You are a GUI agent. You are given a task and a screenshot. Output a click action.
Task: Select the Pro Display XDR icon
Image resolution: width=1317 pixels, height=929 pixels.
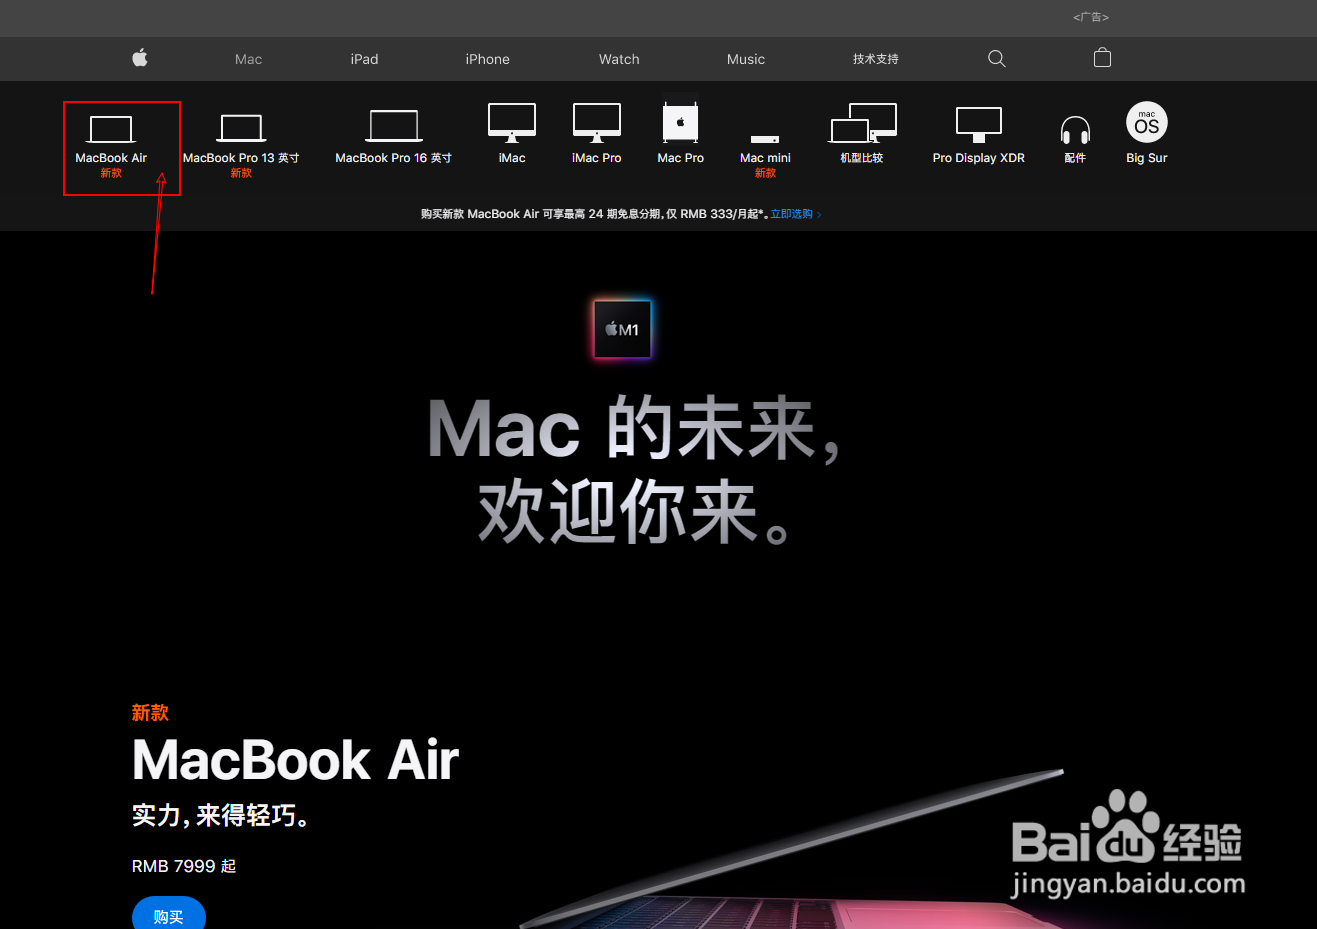pyautogui.click(x=979, y=125)
